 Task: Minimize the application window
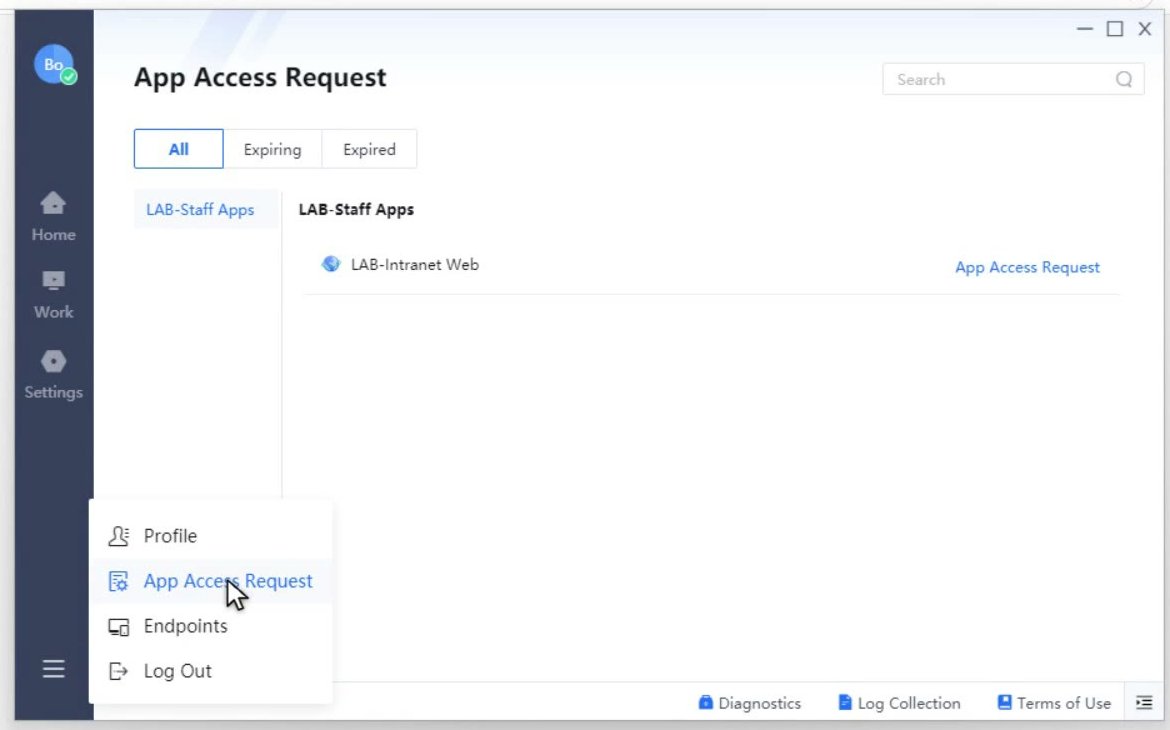(1085, 29)
